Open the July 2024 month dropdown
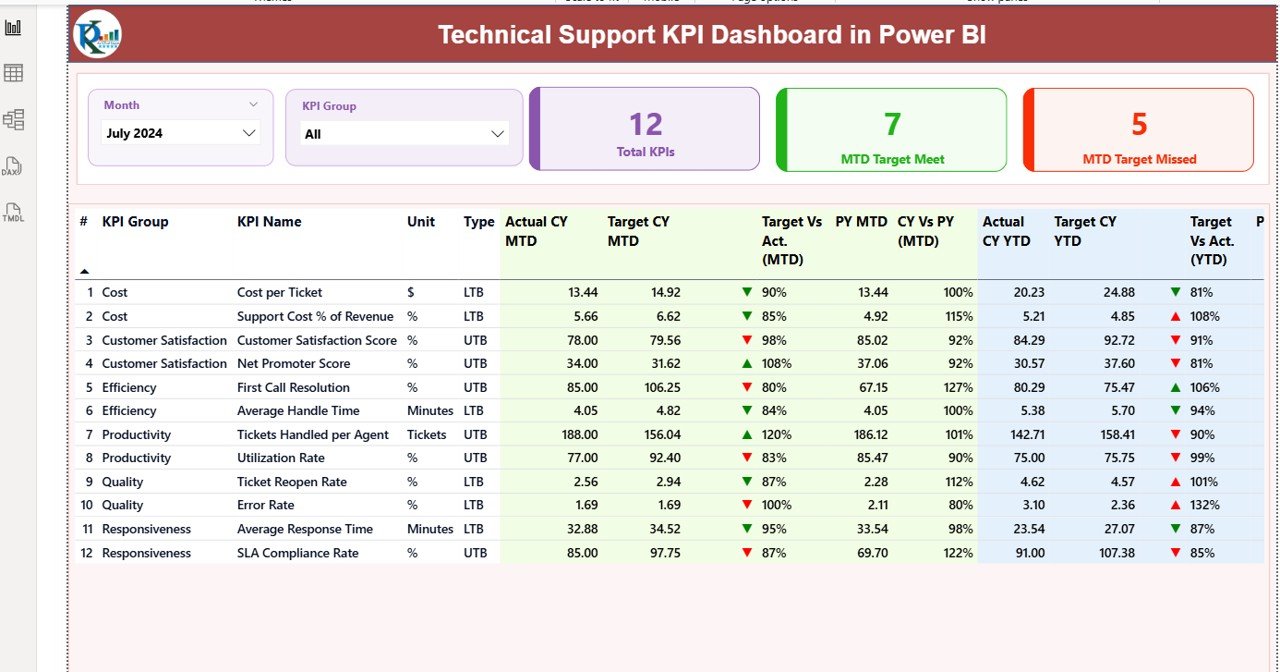Image resolution: width=1280 pixels, height=672 pixels. coord(181,133)
